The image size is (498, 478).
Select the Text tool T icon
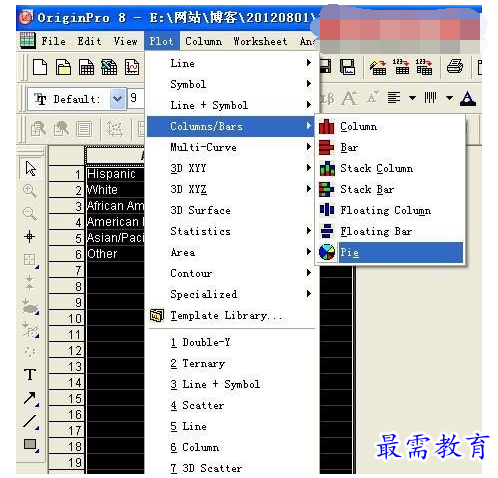(30, 375)
